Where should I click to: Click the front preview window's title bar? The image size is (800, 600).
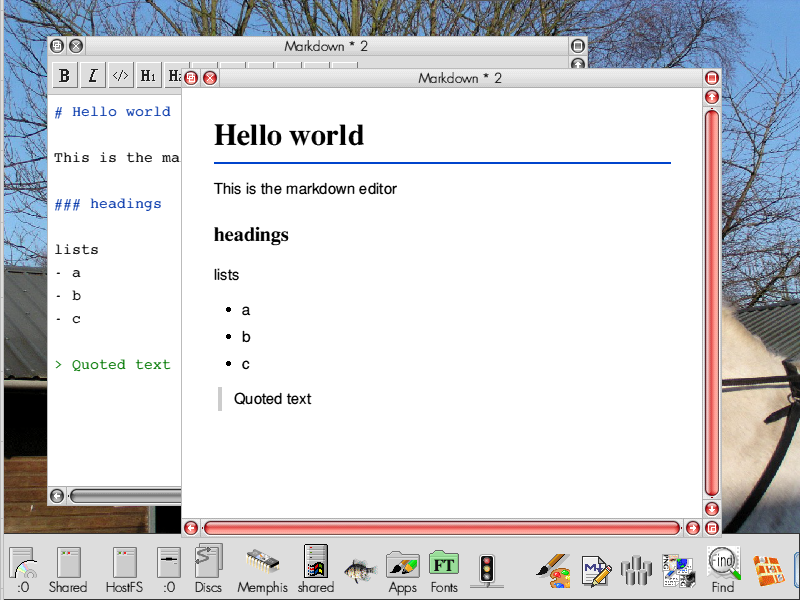point(460,78)
